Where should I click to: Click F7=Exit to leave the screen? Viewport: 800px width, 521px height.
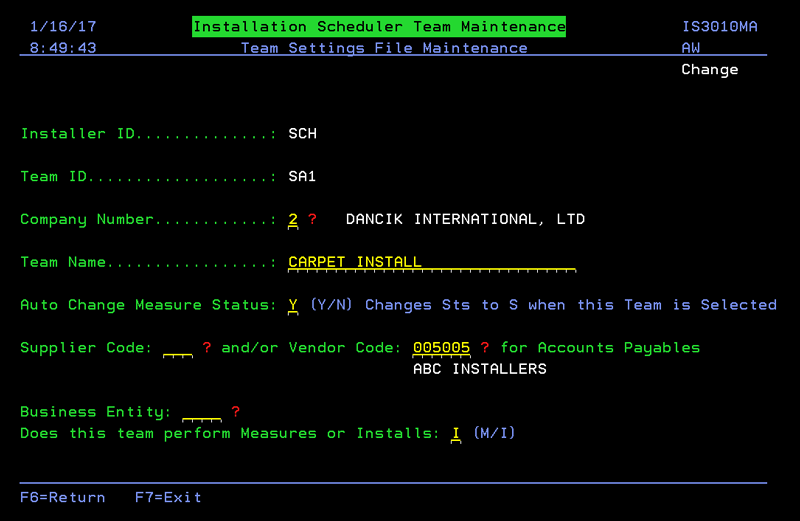pos(168,497)
